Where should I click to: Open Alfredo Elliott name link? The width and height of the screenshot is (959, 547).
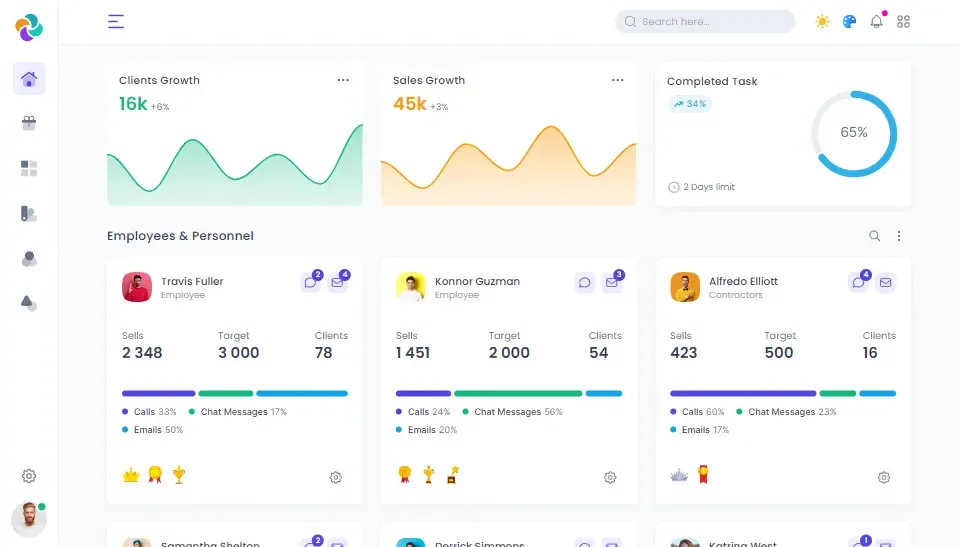[x=743, y=281]
